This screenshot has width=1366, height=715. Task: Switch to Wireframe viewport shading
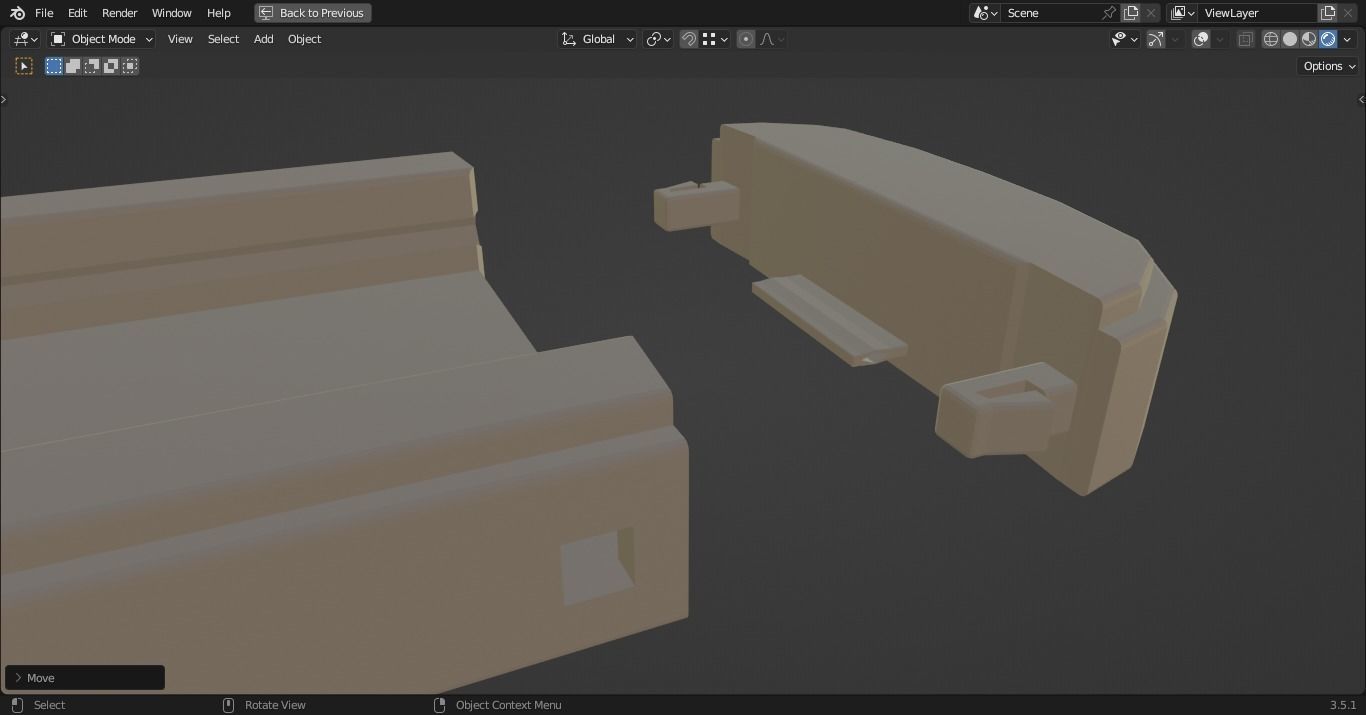click(1271, 39)
